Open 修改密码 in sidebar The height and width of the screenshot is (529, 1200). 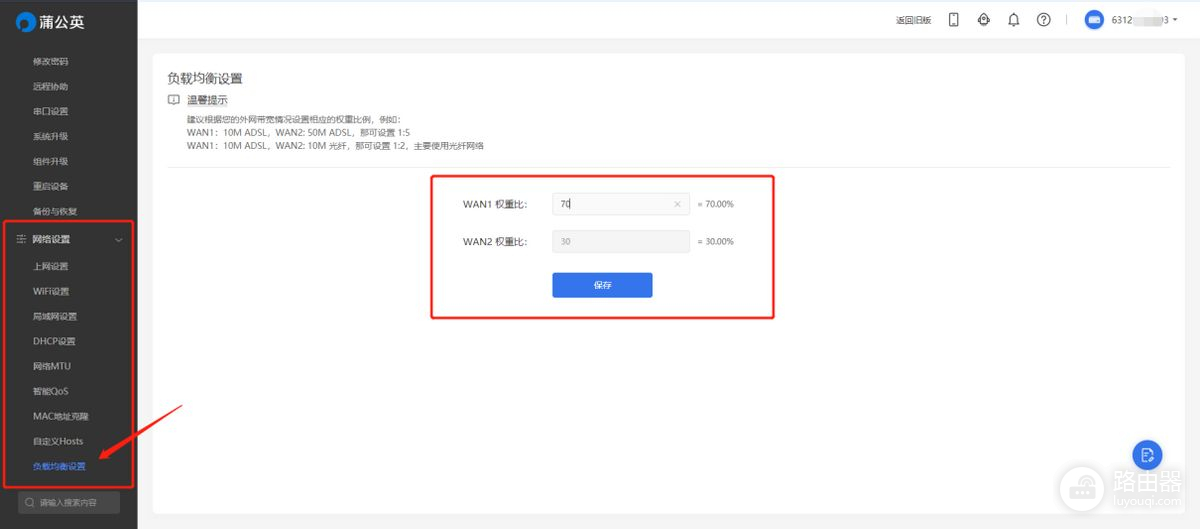(51, 61)
